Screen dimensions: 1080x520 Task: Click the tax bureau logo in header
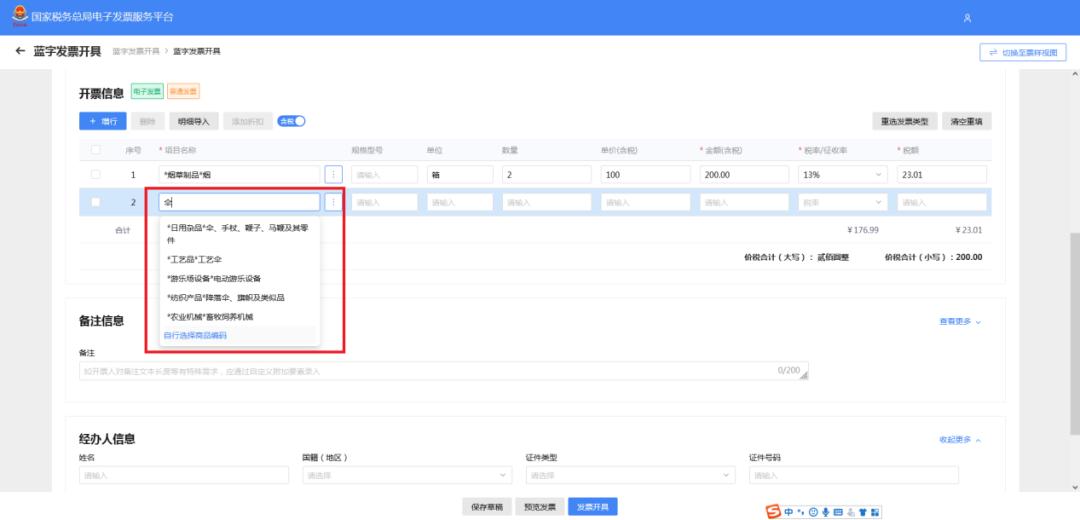(20, 17)
